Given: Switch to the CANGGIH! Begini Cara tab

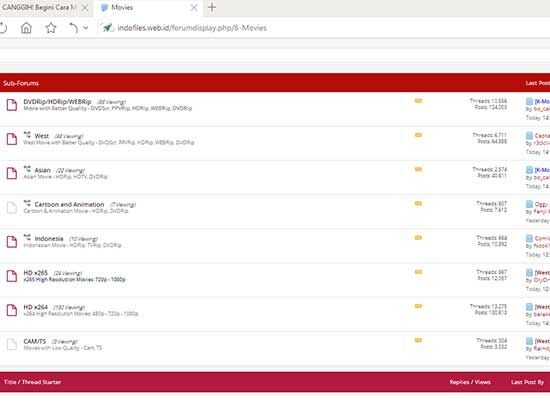Looking at the screenshot, I should point(39,7).
